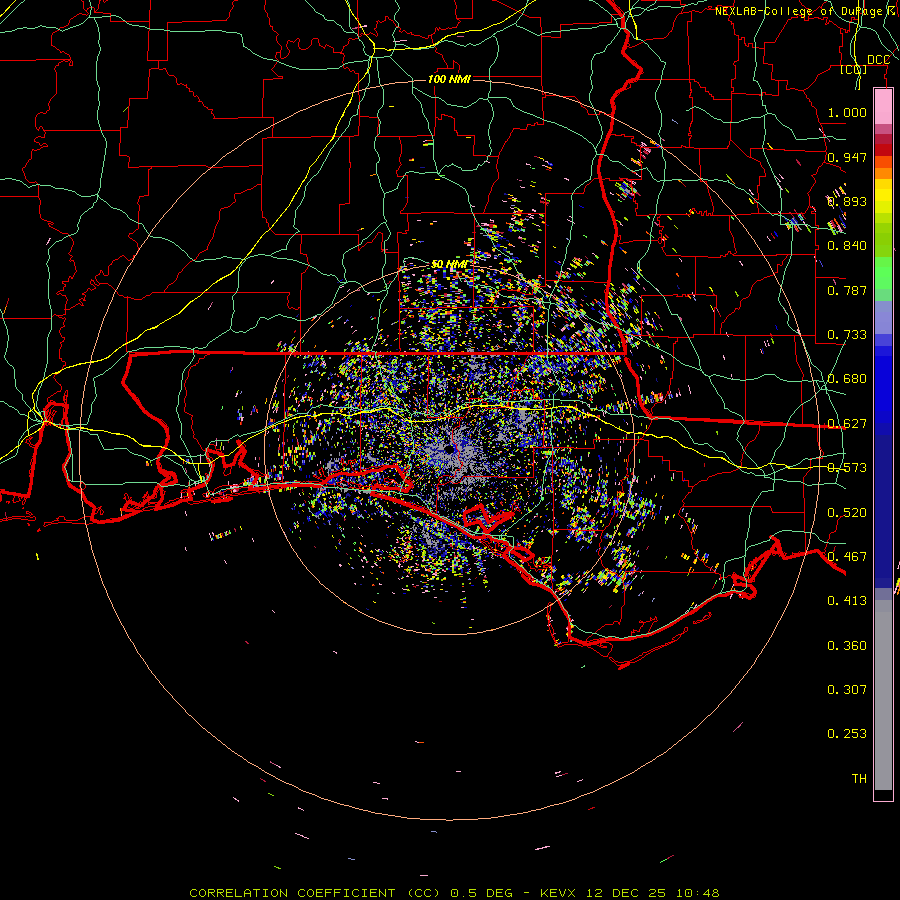Click the 0.787 legend value

(847, 290)
